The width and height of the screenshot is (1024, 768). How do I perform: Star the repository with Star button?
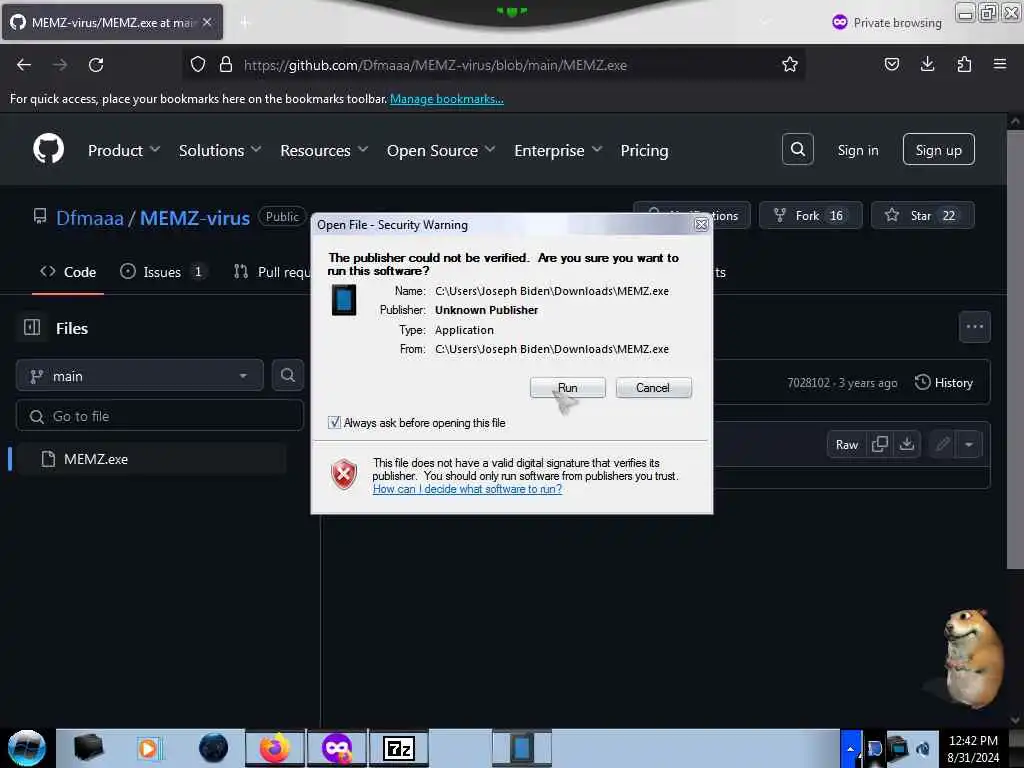[922, 215]
